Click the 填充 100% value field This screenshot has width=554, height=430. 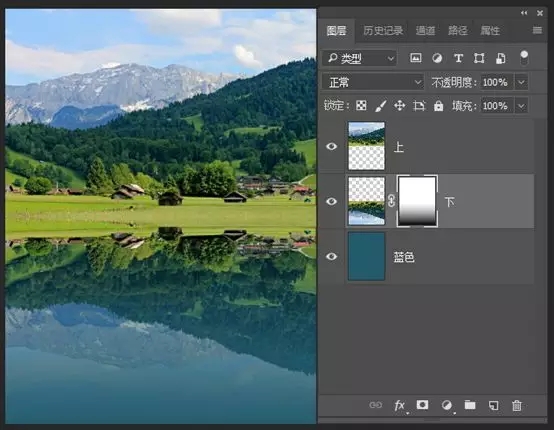tap(497, 106)
